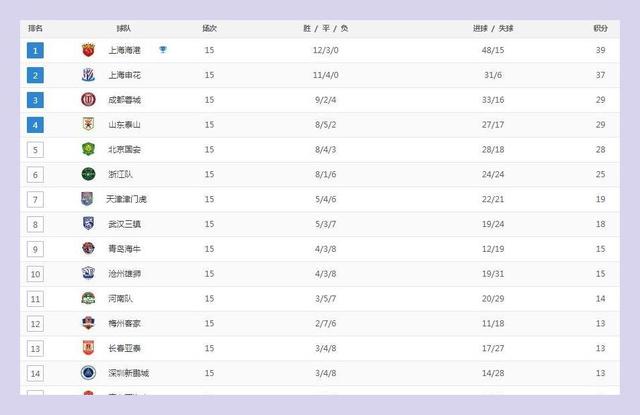This screenshot has height=415, width=640.
Task: Open the 上海海港 team name
Action: point(124,50)
